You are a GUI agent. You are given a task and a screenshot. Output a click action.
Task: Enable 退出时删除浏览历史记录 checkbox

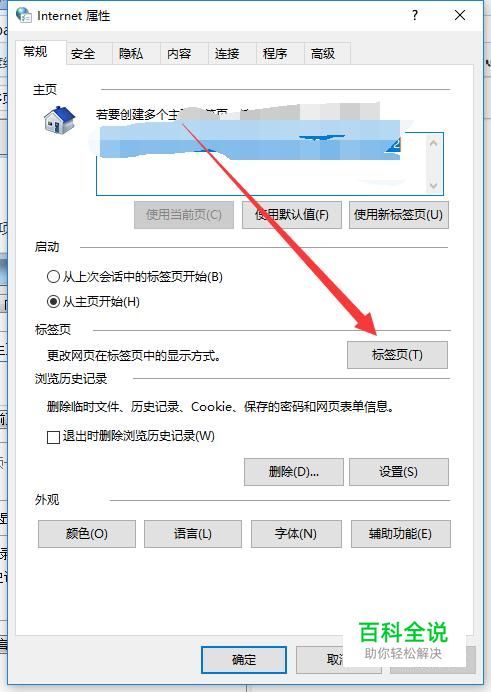pos(53,437)
